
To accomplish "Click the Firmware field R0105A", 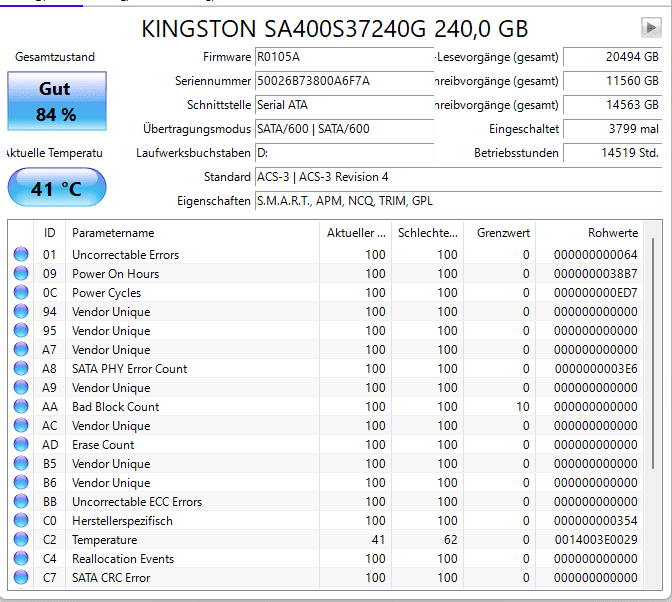I will click(345, 57).
